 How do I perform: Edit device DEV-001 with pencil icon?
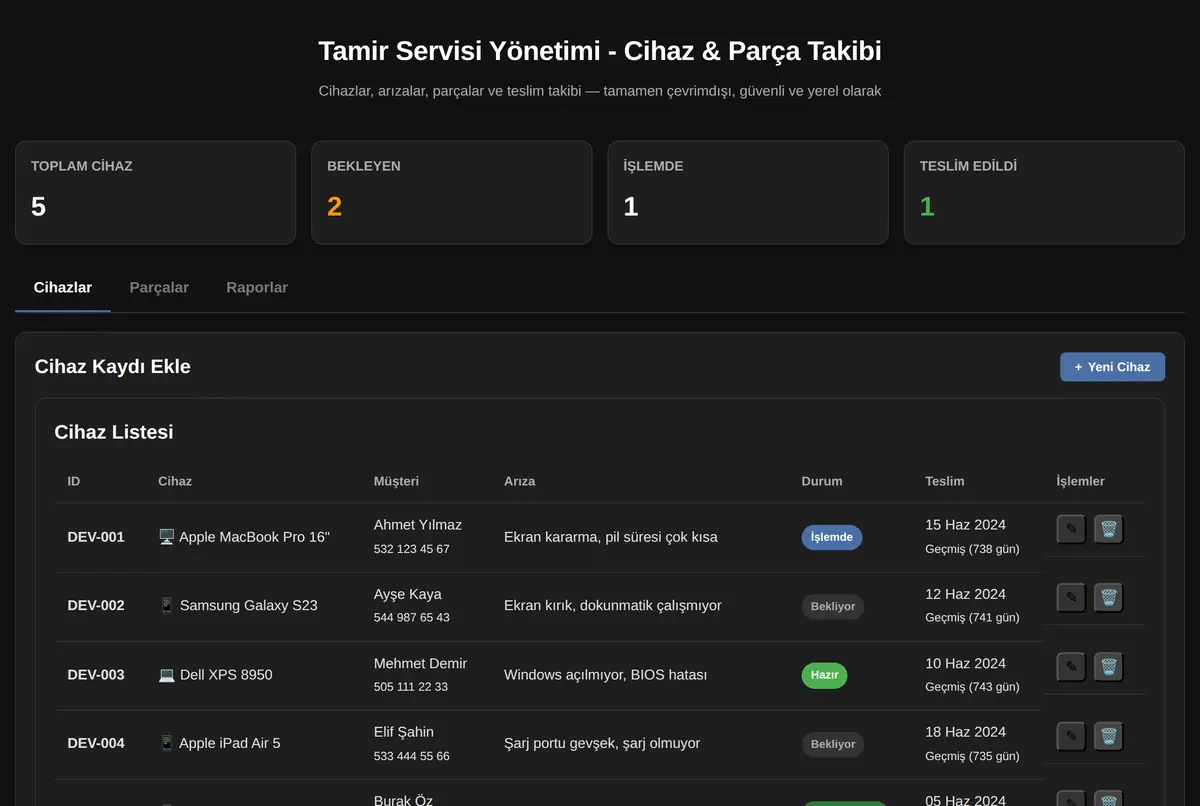point(1071,529)
